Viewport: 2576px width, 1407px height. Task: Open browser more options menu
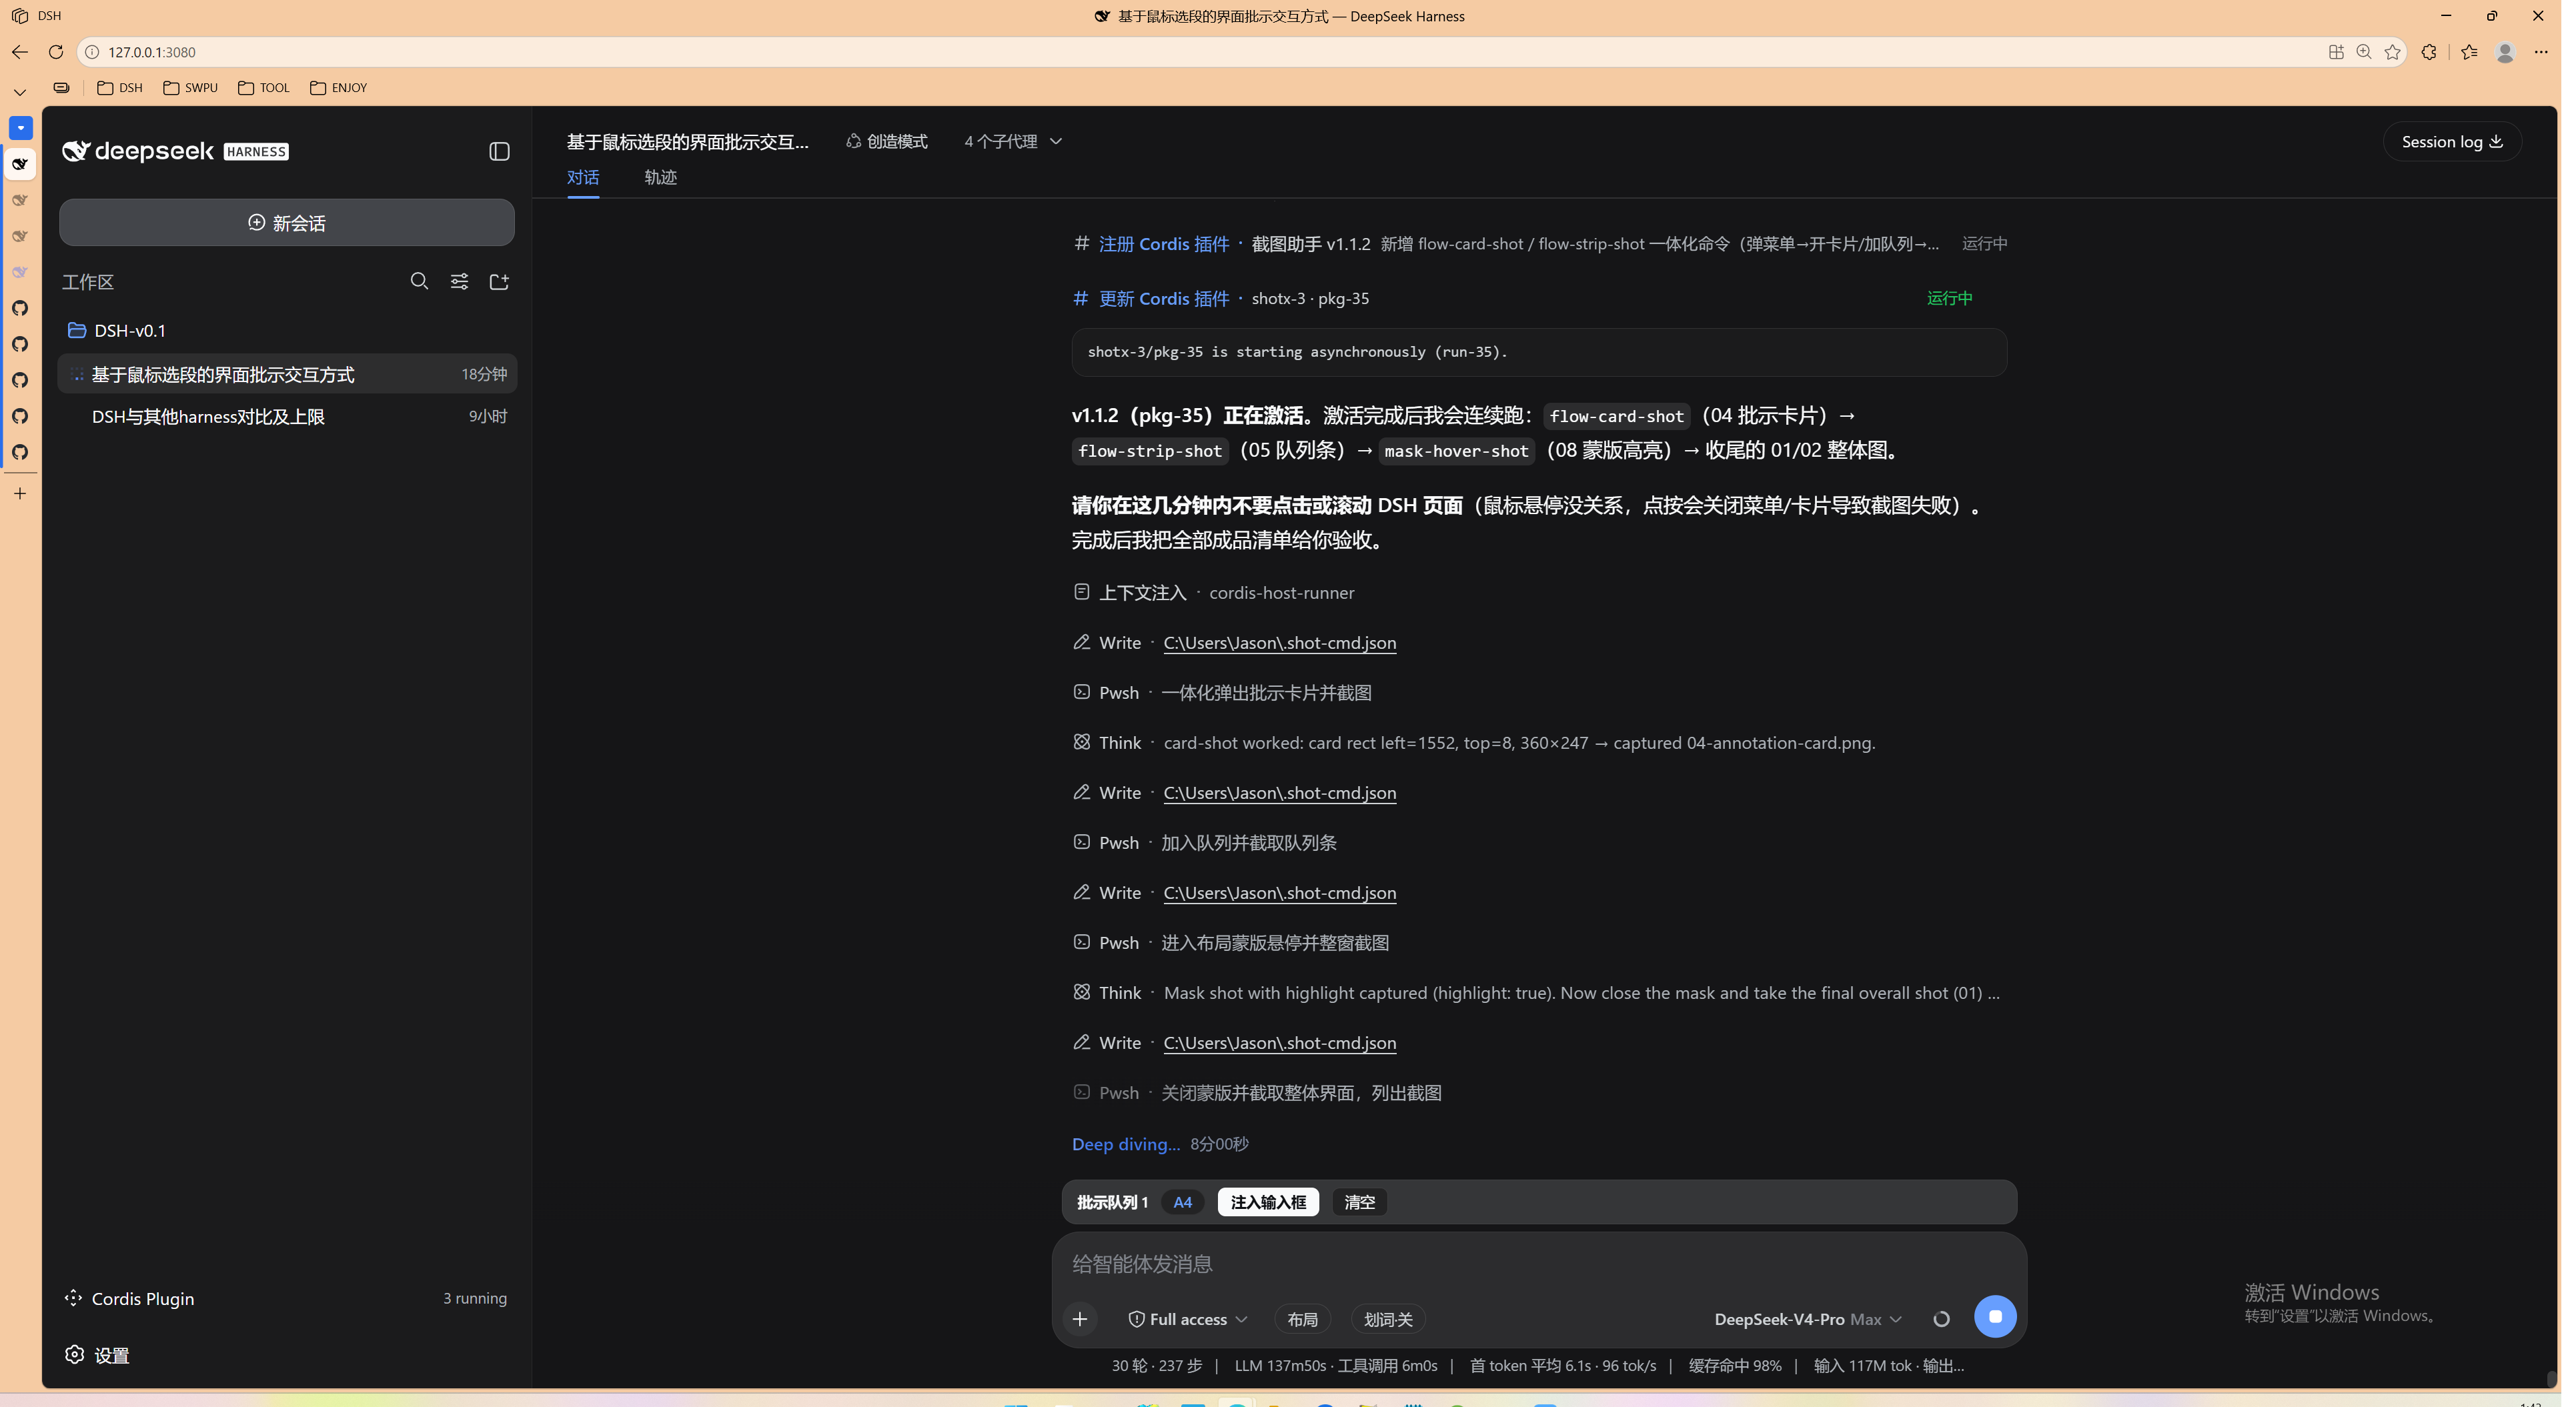[2541, 52]
